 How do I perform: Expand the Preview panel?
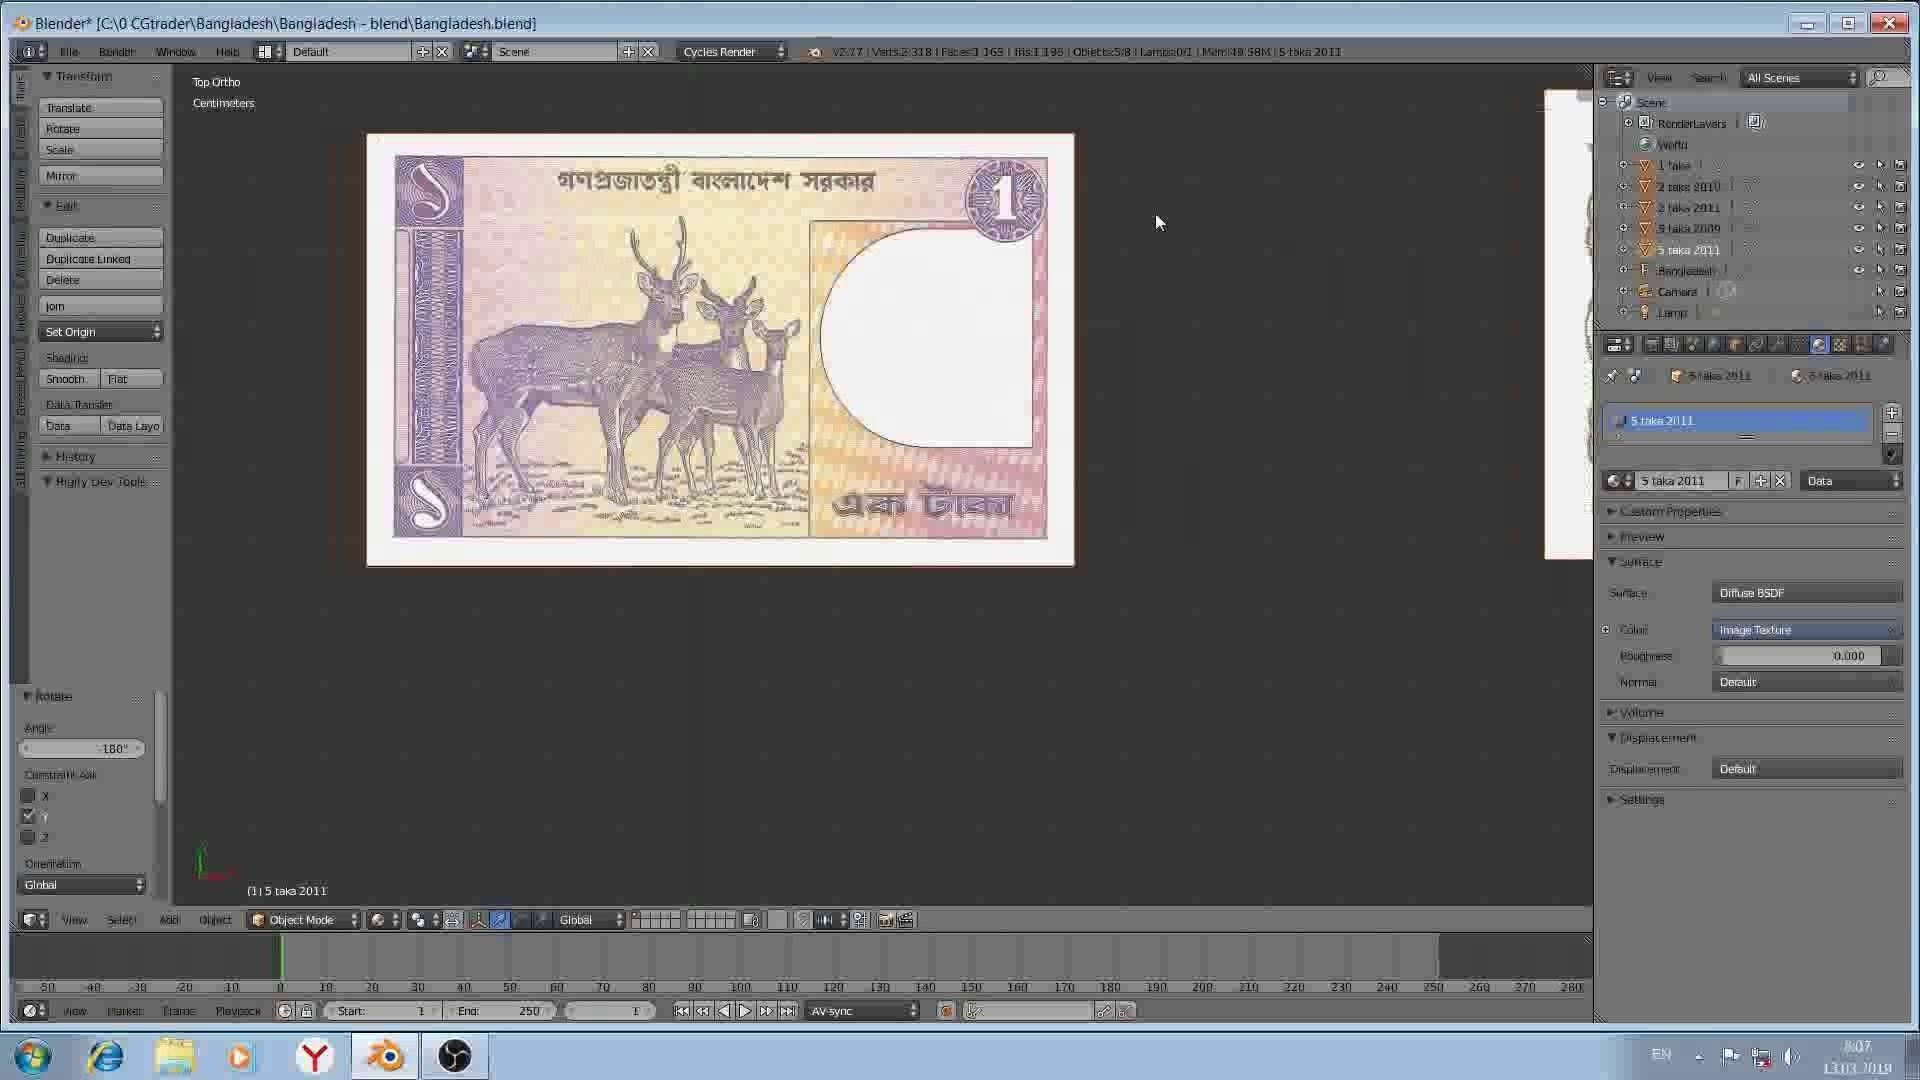coord(1641,537)
